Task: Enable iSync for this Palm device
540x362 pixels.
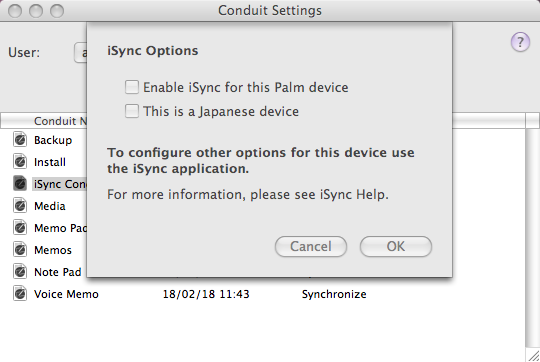Action: click(132, 87)
